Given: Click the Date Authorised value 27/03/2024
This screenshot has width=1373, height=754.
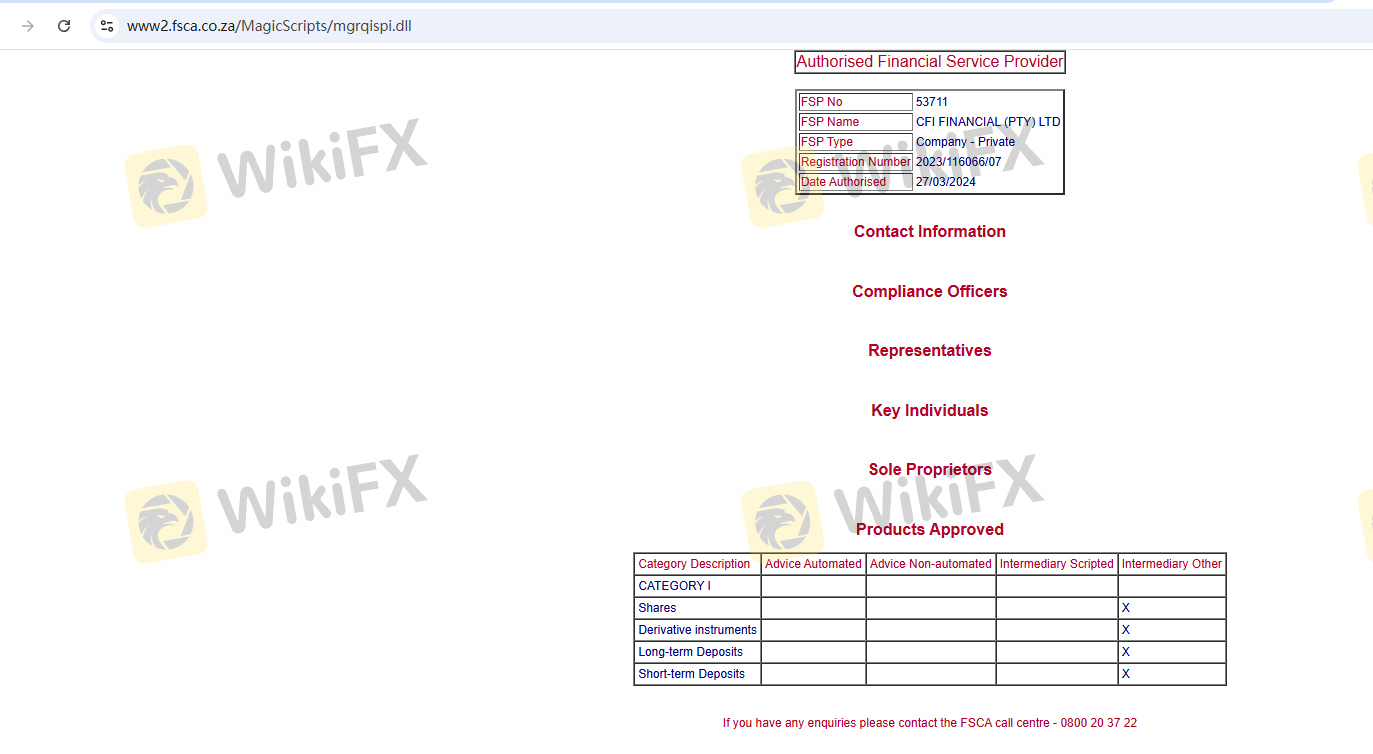Looking at the screenshot, I should click(x=945, y=182).
